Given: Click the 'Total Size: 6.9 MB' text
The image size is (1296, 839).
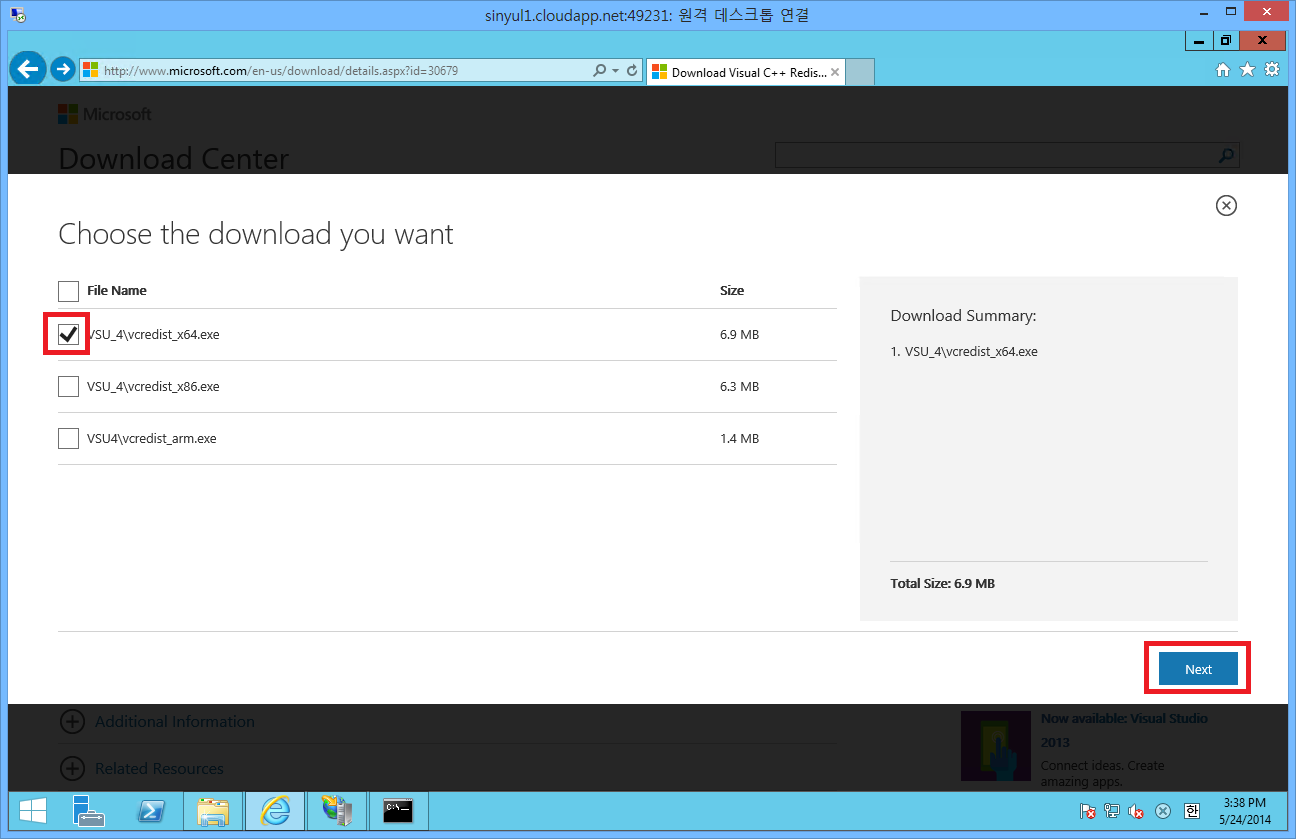Looking at the screenshot, I should [943, 583].
